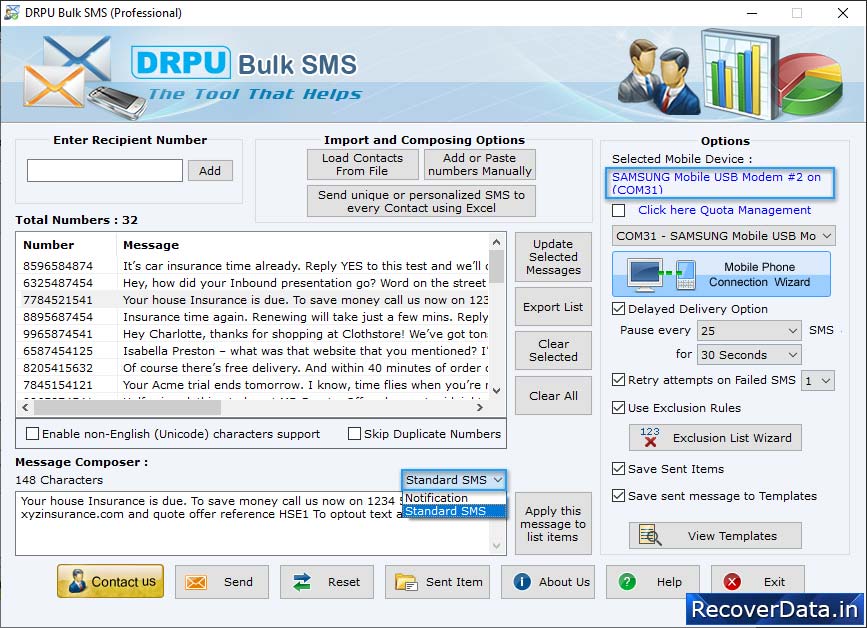Click the Message column header
This screenshot has width=867, height=628.
303,245
